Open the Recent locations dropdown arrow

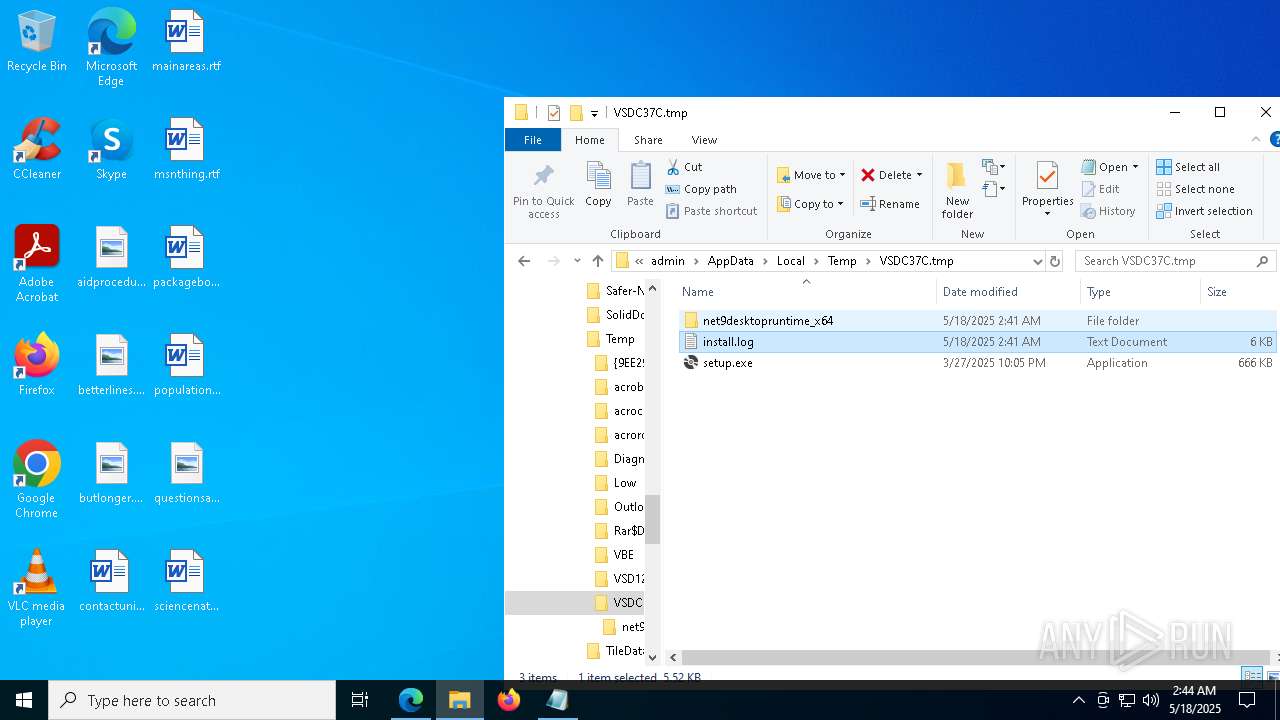(577, 261)
